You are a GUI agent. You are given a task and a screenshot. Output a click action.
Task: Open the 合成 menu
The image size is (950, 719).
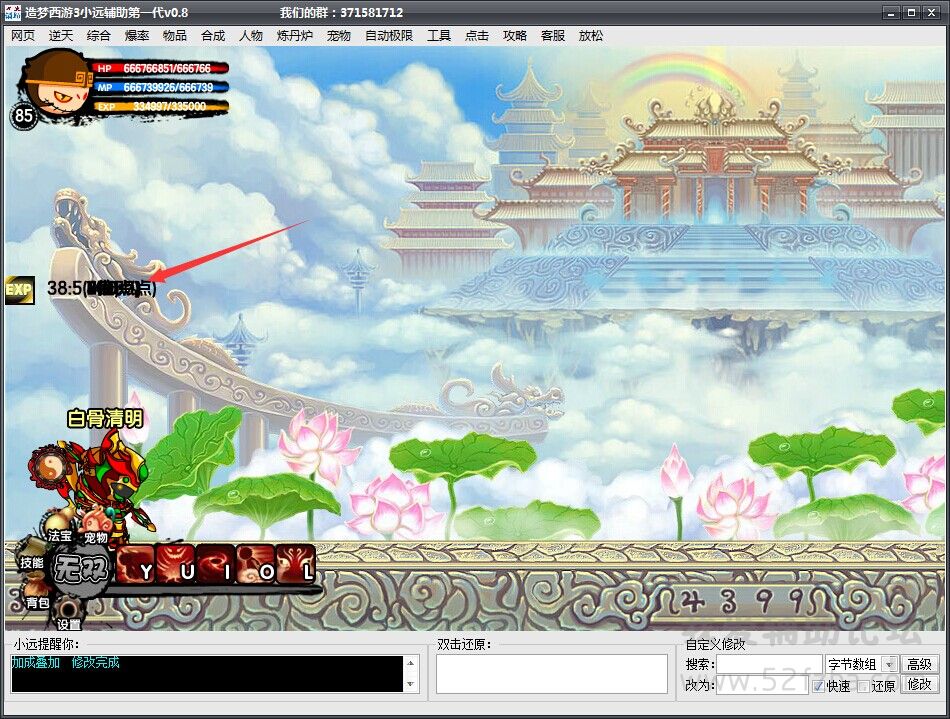[213, 36]
